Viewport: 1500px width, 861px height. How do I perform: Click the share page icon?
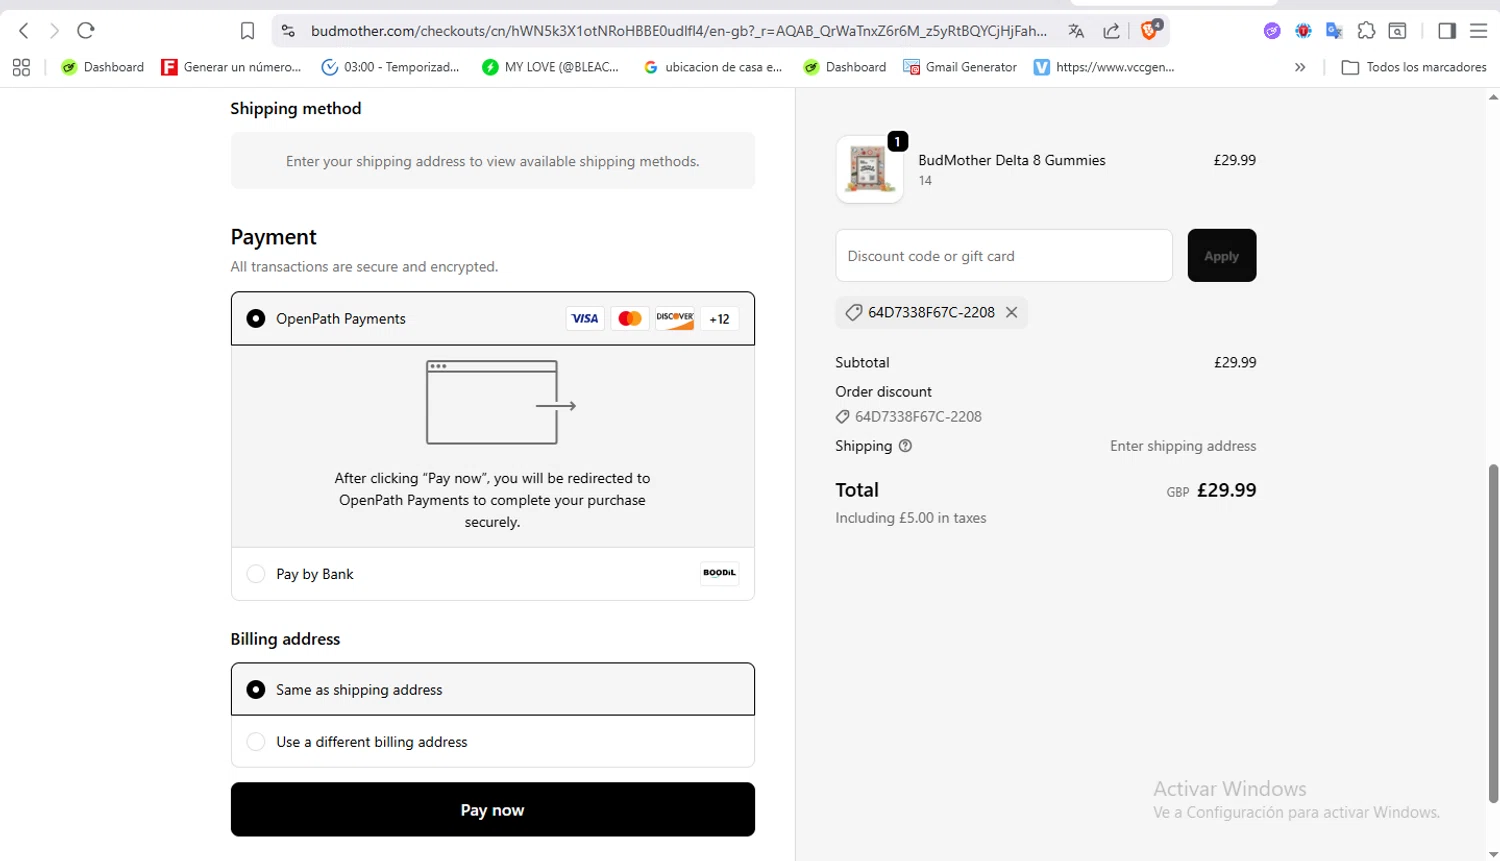coord(1111,31)
